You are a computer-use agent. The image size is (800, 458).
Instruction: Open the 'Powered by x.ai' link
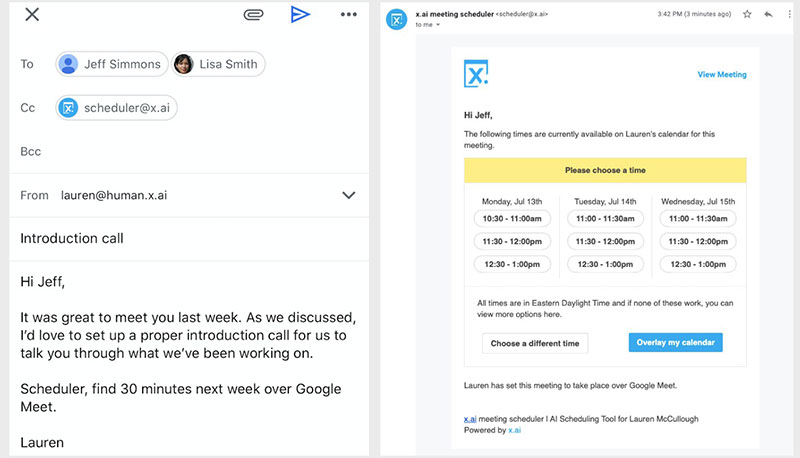click(x=514, y=430)
